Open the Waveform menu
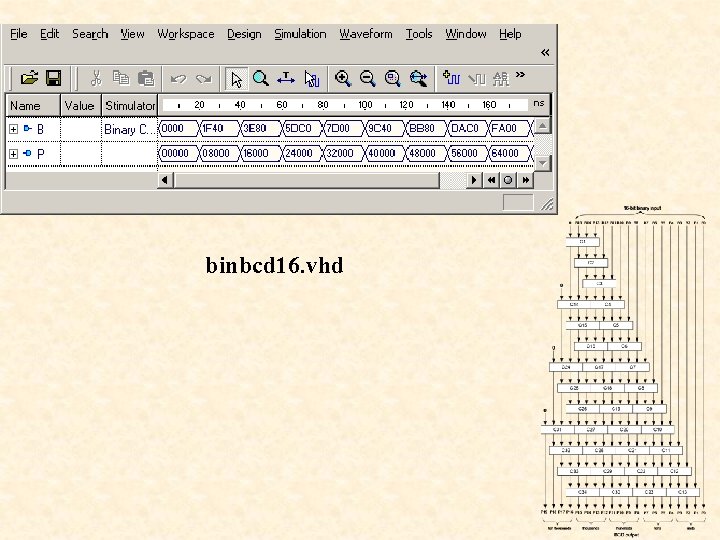720x540 pixels. coord(366,34)
